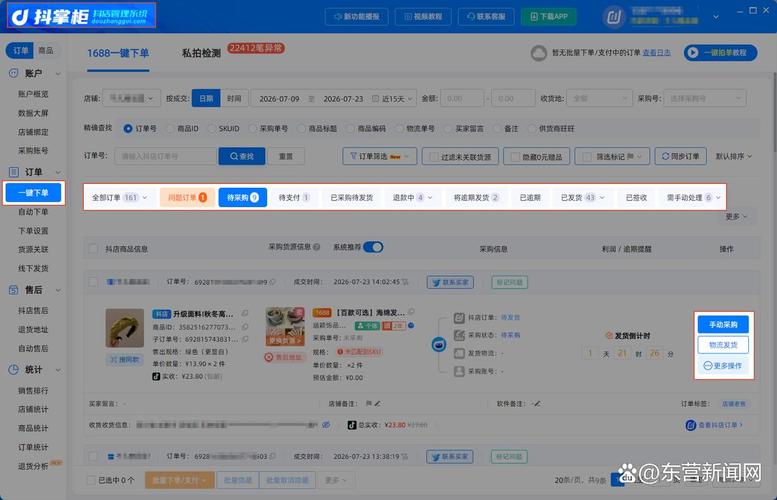Screen dimensions: 777x500
Task: Click the user avatar icon in the header
Action: pyautogui.click(x=613, y=17)
